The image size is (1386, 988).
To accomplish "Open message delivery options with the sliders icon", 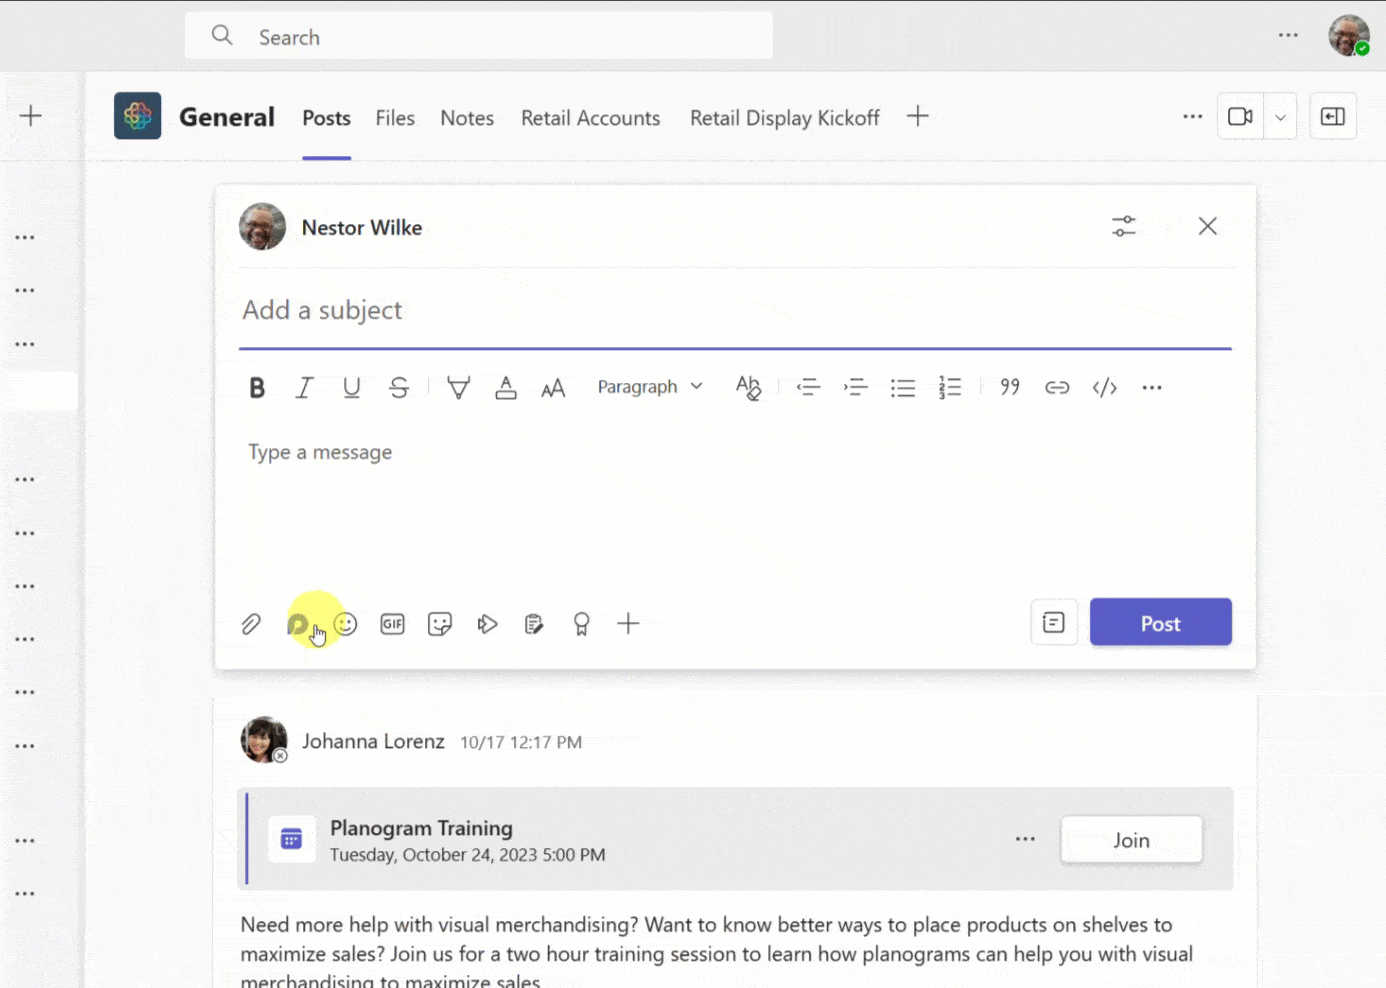I will coord(1123,226).
